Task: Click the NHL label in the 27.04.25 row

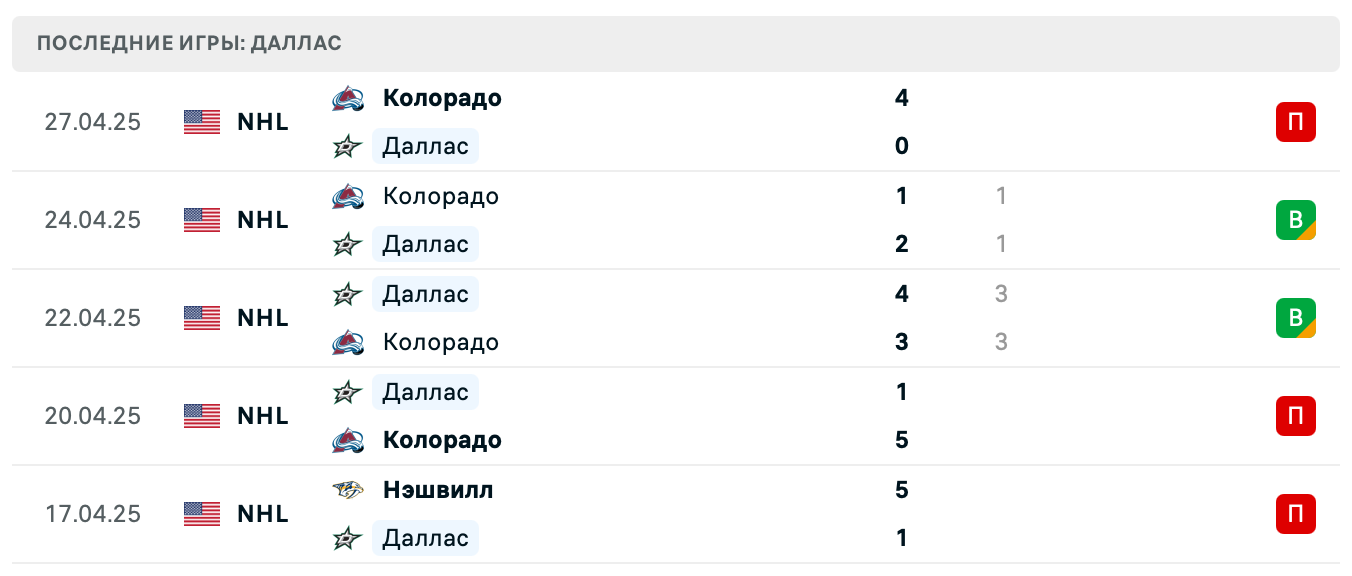Action: click(x=262, y=122)
